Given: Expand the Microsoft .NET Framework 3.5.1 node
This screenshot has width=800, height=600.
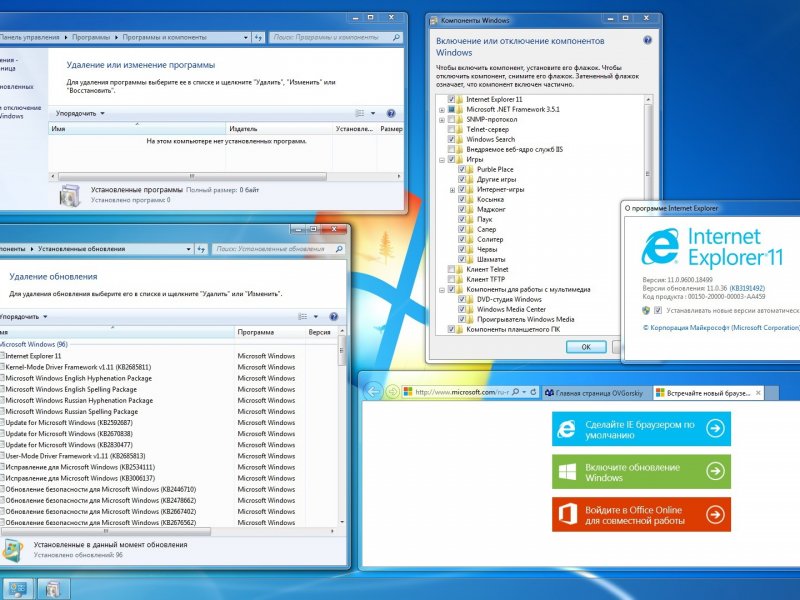Looking at the screenshot, I should coord(442,110).
